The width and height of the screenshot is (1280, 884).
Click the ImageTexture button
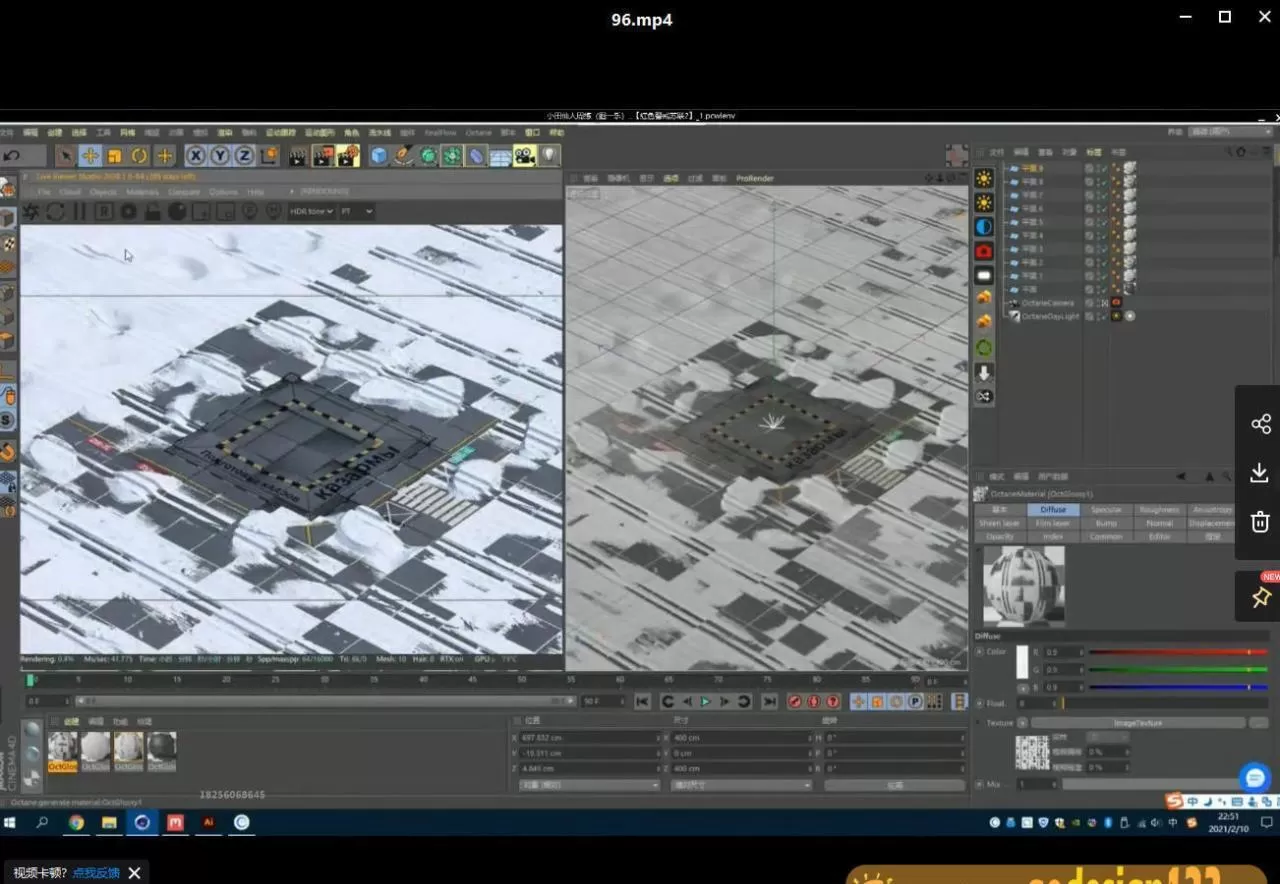(x=1138, y=723)
